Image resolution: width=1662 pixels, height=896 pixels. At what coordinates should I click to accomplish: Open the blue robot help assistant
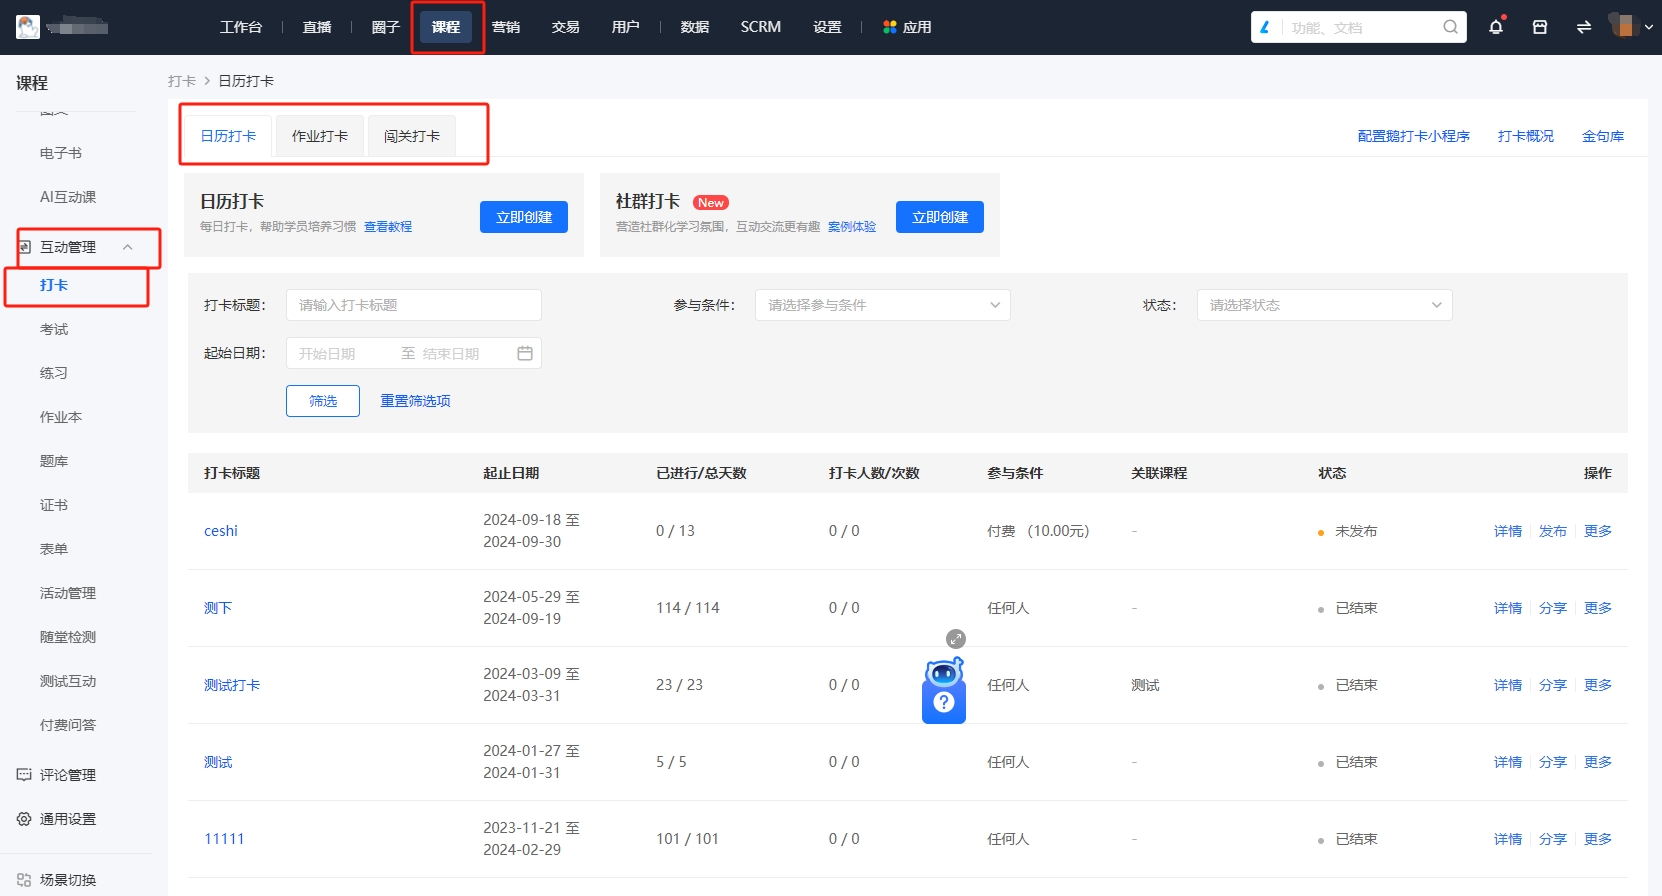[943, 692]
